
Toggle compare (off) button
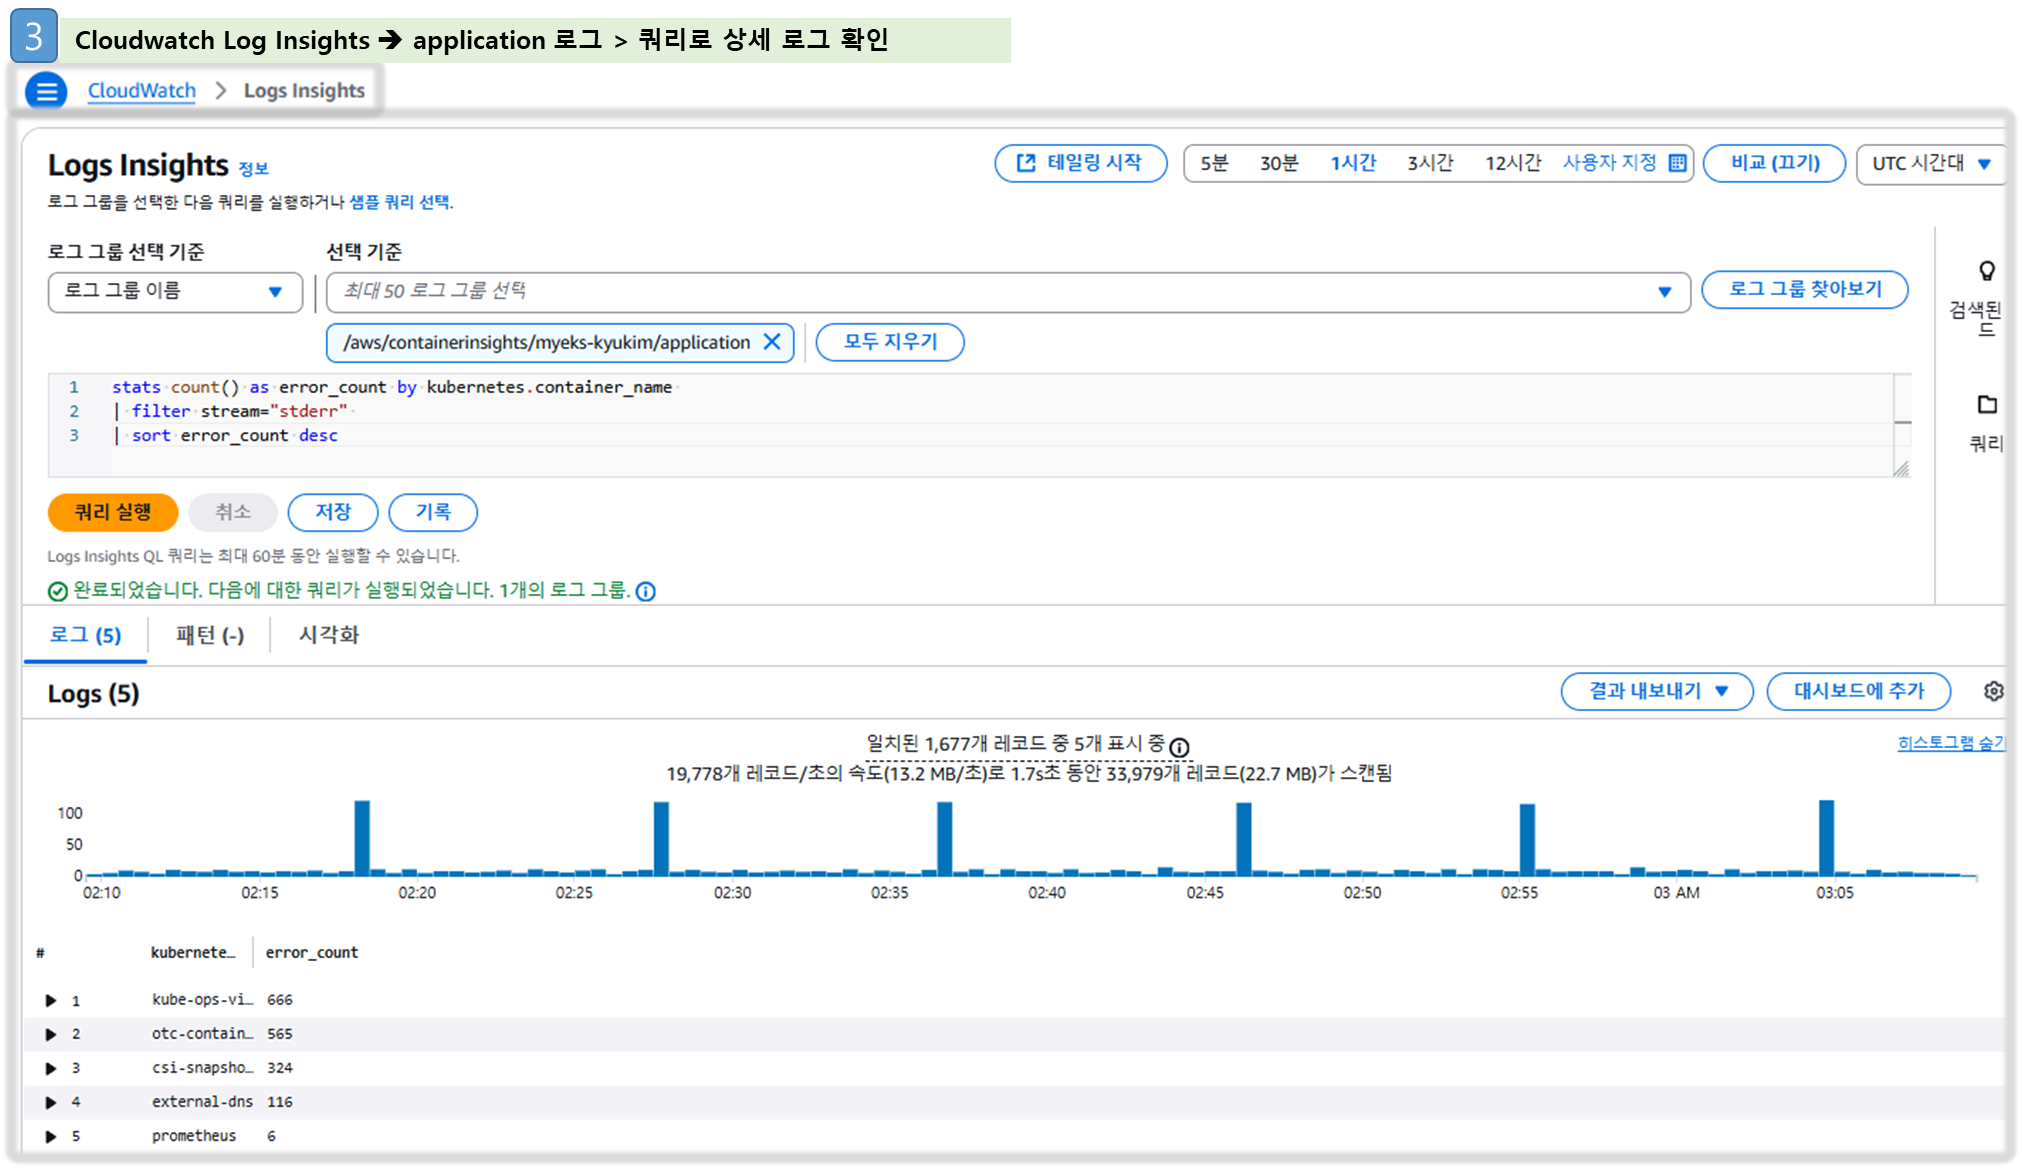pos(1773,163)
